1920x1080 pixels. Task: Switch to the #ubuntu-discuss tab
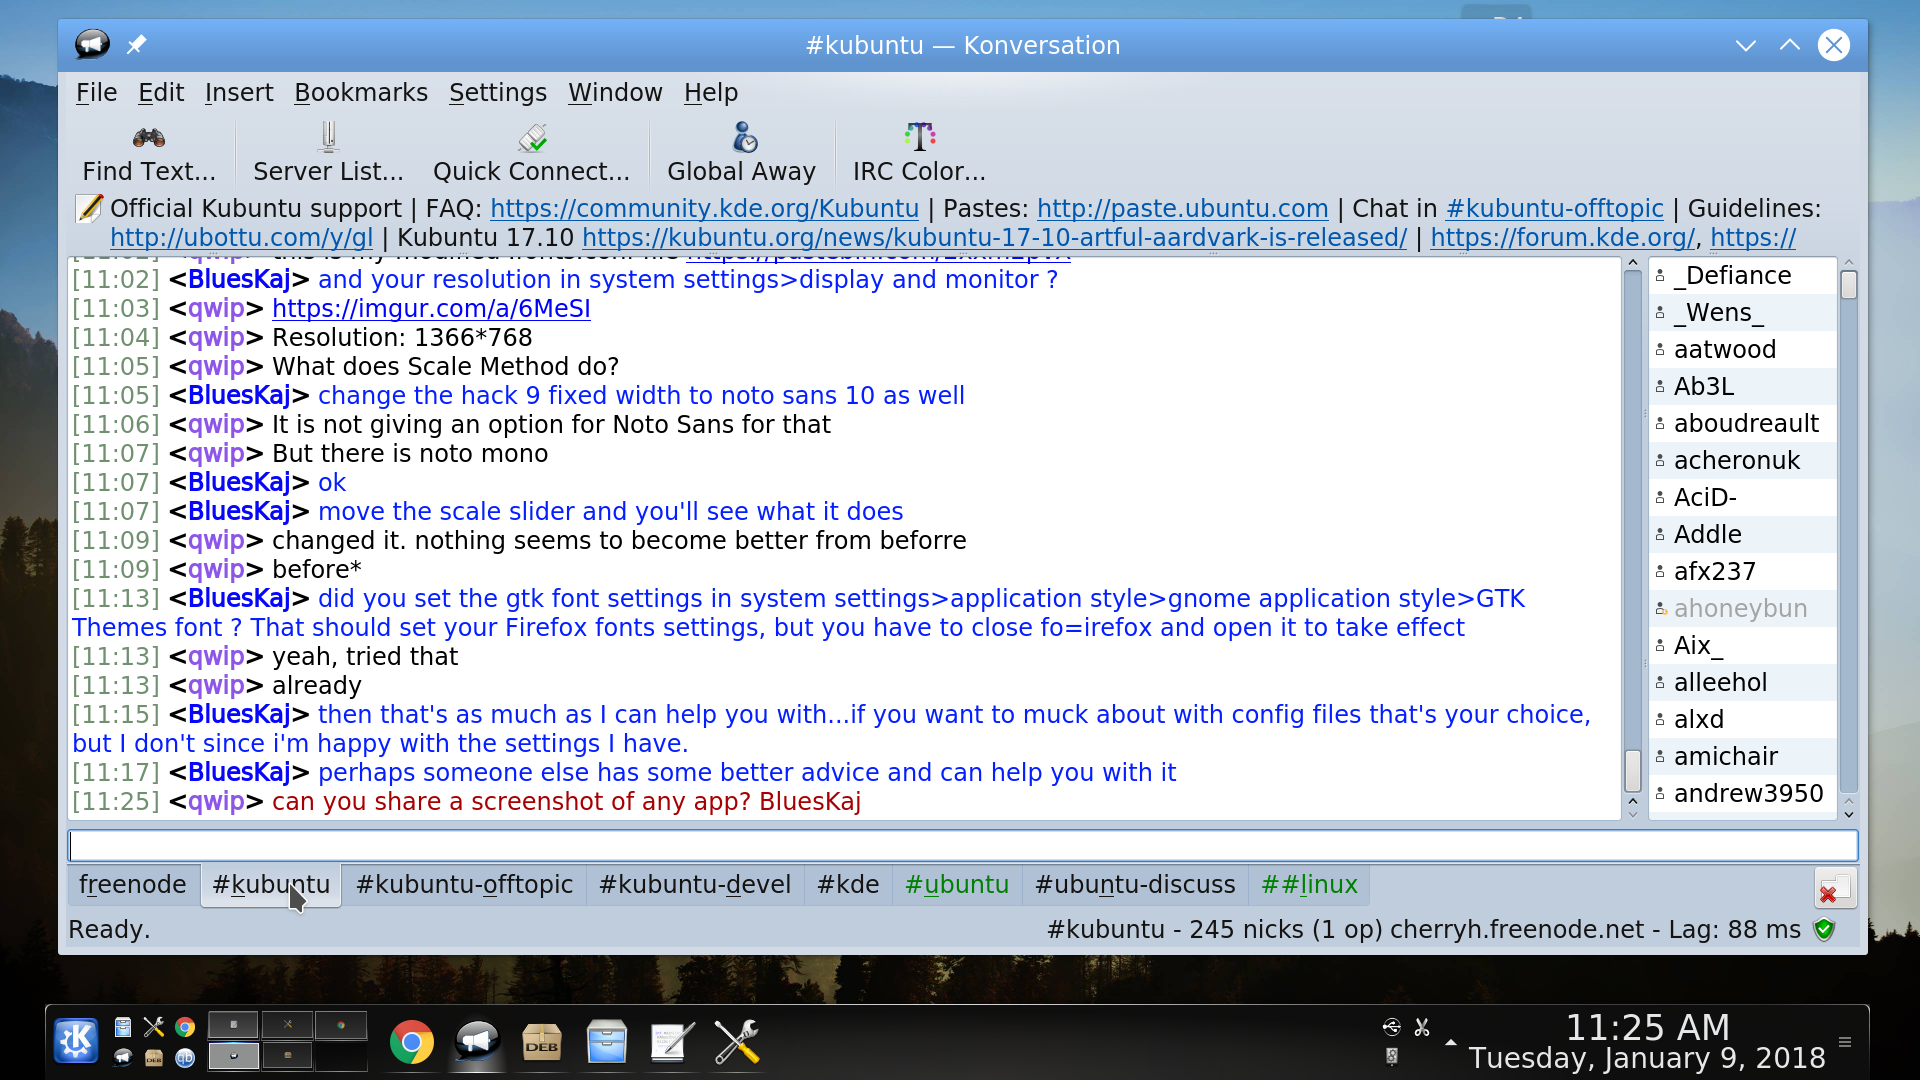tap(1135, 885)
